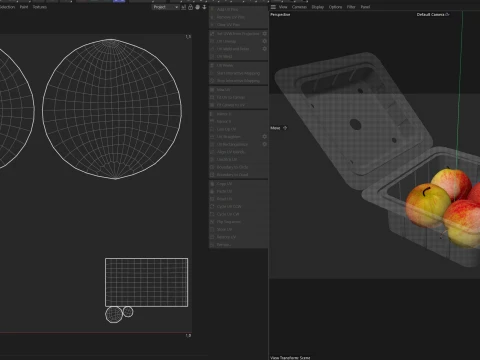
Task: Open Set UVW from Projection settings gear
Action: (264, 34)
